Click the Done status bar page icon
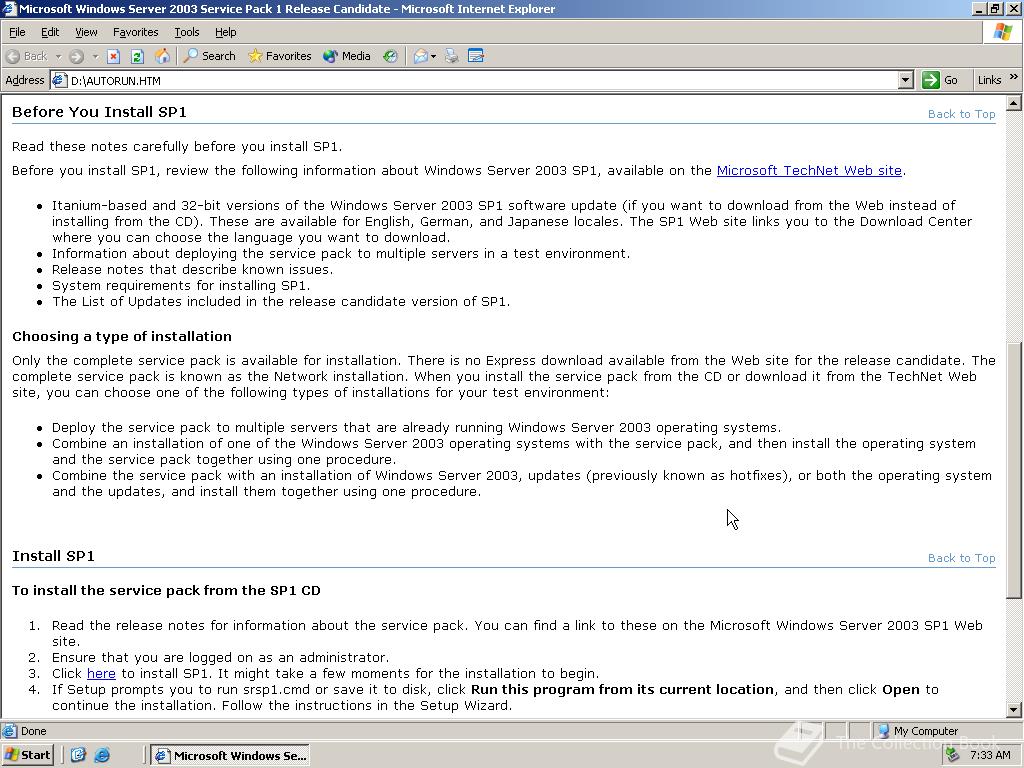The image size is (1024, 768). pyautogui.click(x=10, y=731)
